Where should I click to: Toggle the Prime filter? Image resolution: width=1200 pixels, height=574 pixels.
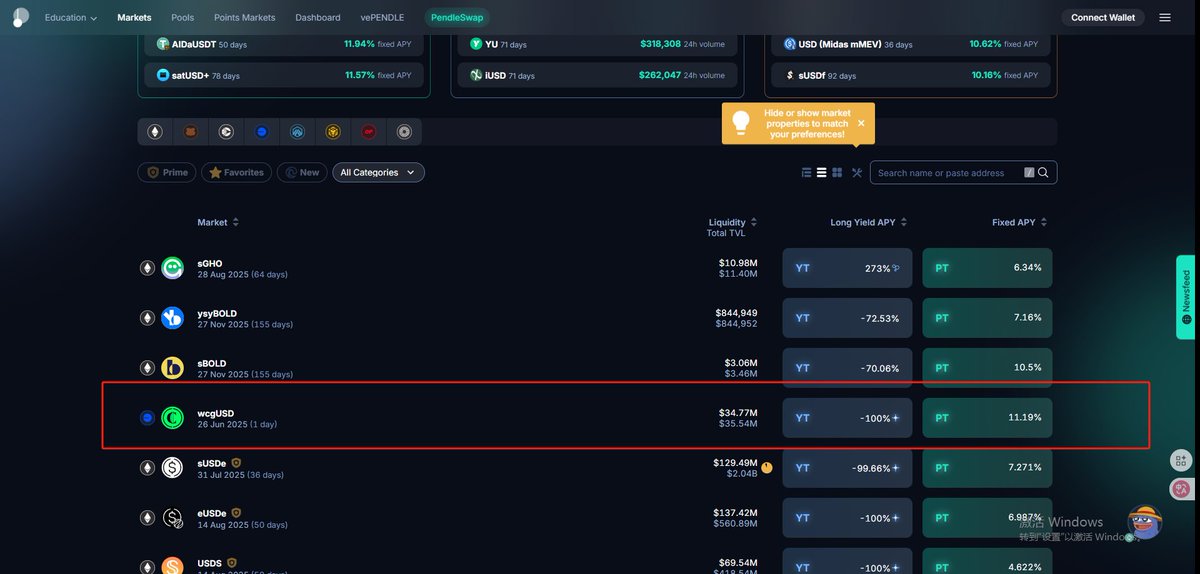(168, 173)
